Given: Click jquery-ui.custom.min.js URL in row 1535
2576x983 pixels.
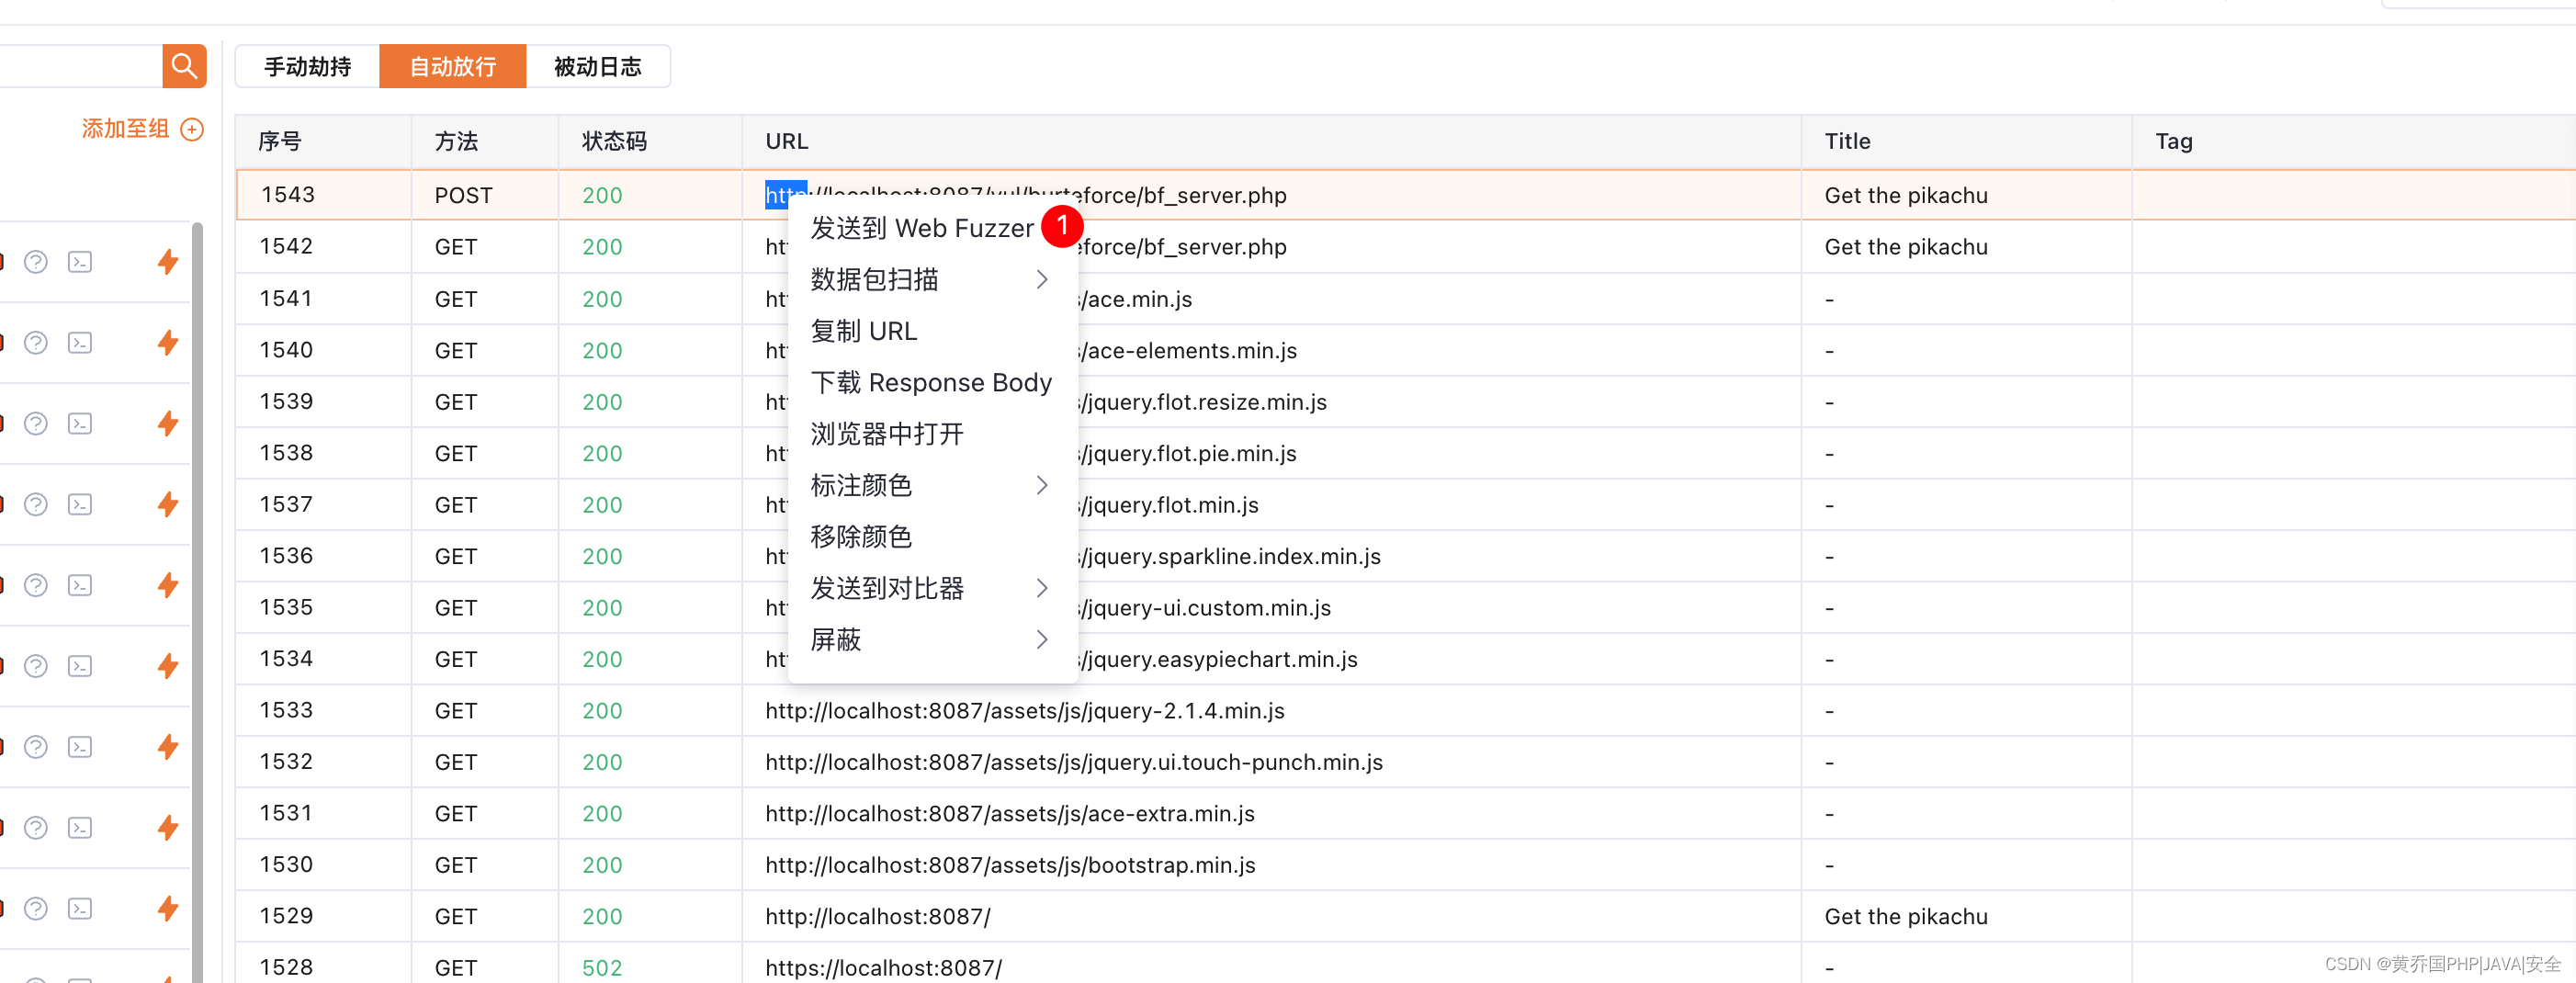Looking at the screenshot, I should coord(1204,608).
